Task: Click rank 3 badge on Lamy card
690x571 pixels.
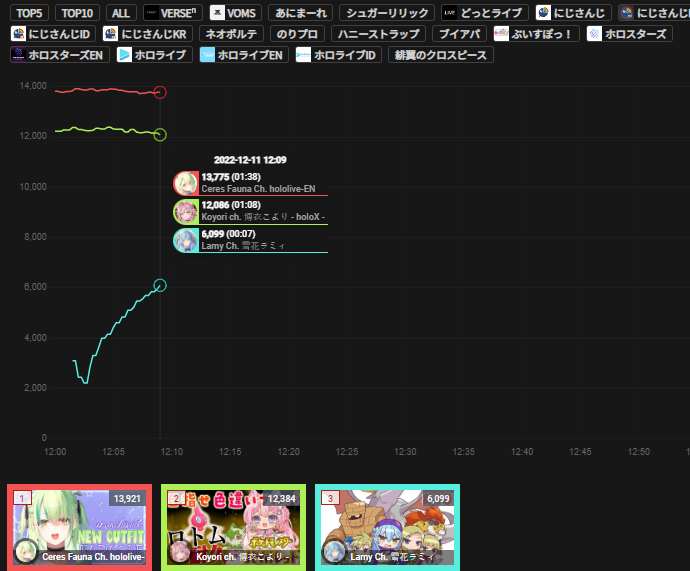Action: tap(330, 498)
